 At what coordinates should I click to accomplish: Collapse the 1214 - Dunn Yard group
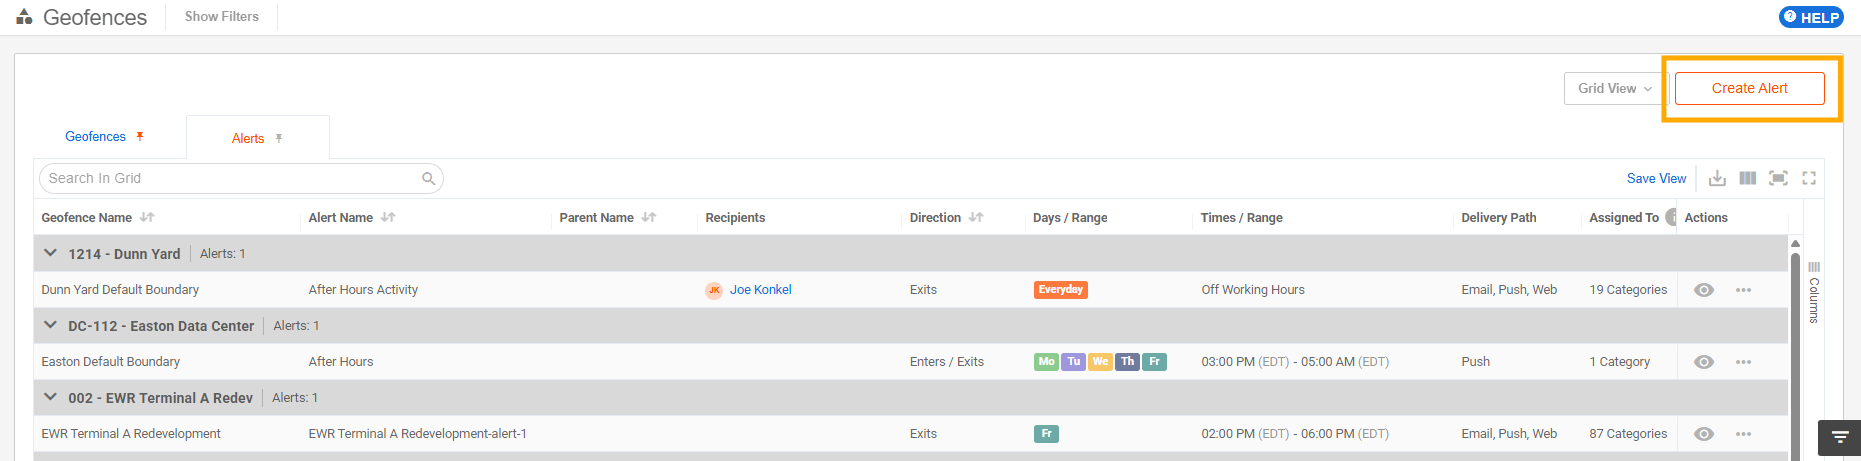[x=50, y=253]
